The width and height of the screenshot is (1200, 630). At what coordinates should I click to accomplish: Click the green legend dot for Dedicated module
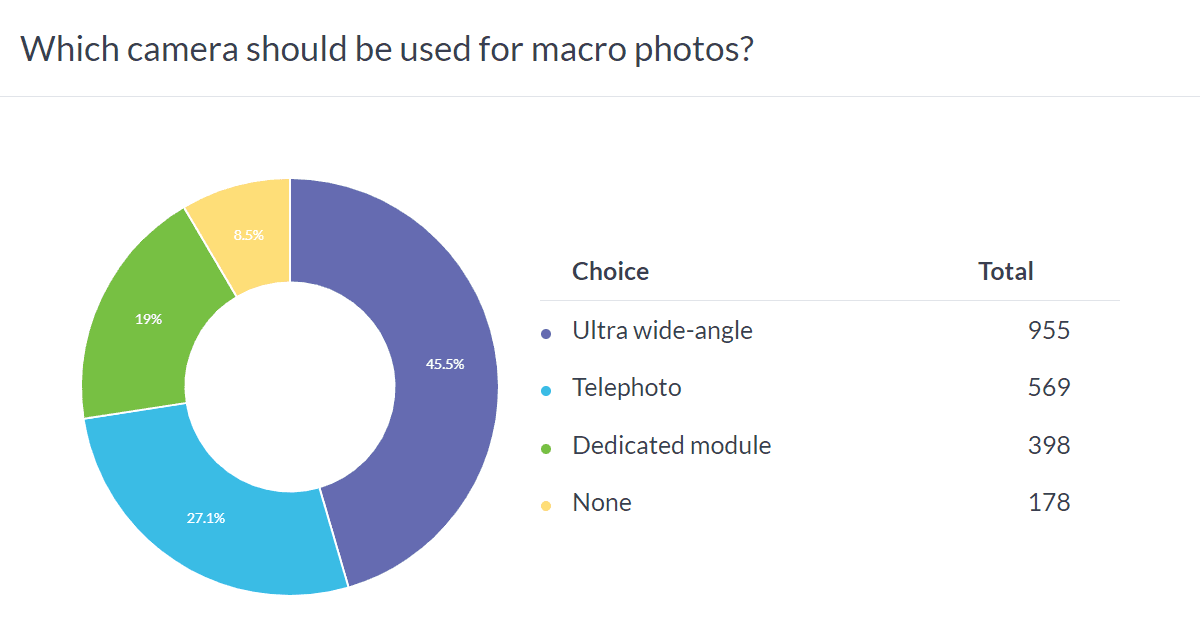tap(546, 449)
